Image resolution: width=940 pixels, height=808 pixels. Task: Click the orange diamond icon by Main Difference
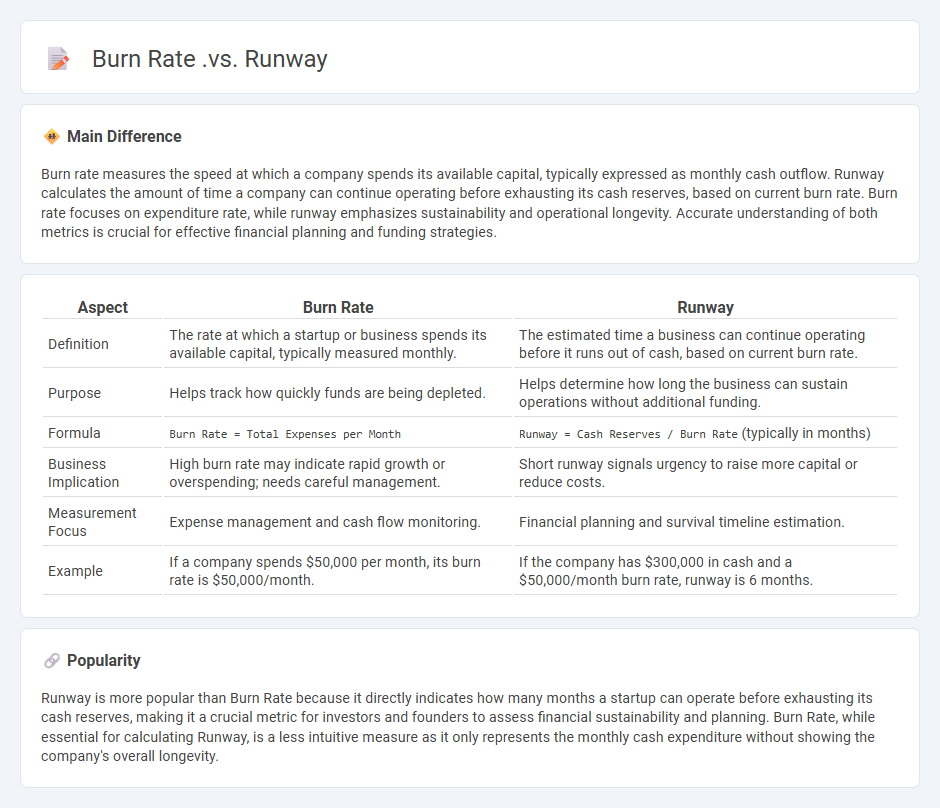point(52,137)
